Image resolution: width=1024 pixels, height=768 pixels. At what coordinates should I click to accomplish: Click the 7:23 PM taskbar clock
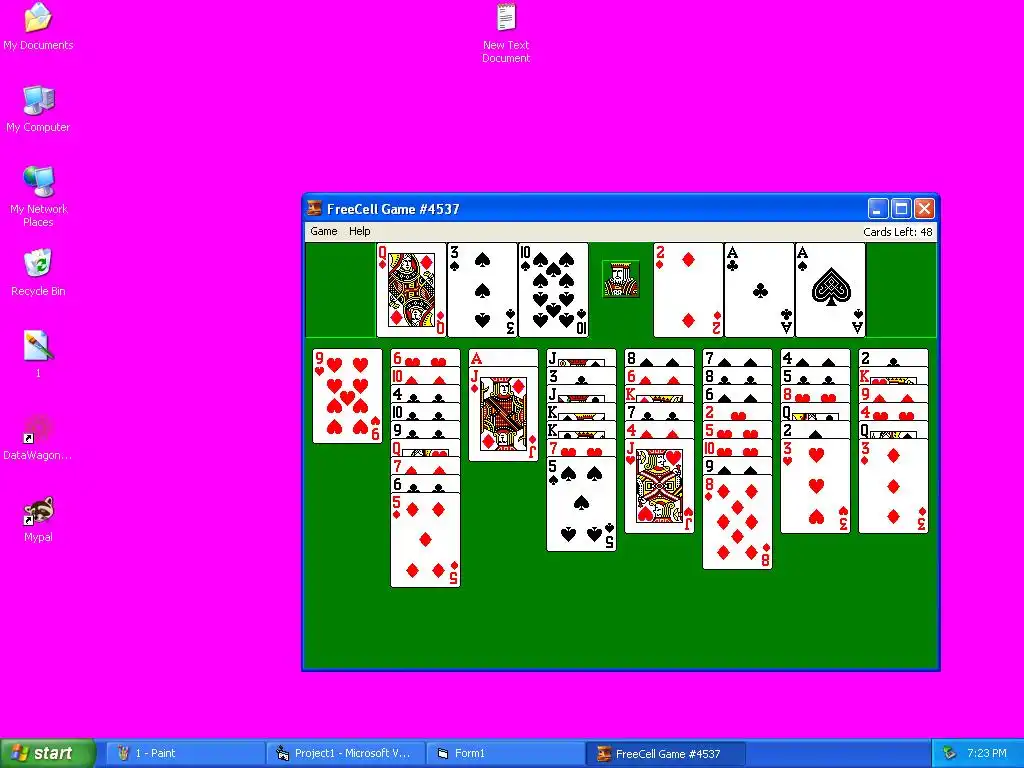pyautogui.click(x=987, y=753)
